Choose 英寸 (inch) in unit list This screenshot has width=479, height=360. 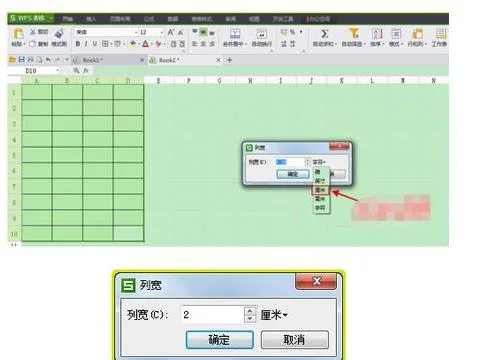(320, 181)
